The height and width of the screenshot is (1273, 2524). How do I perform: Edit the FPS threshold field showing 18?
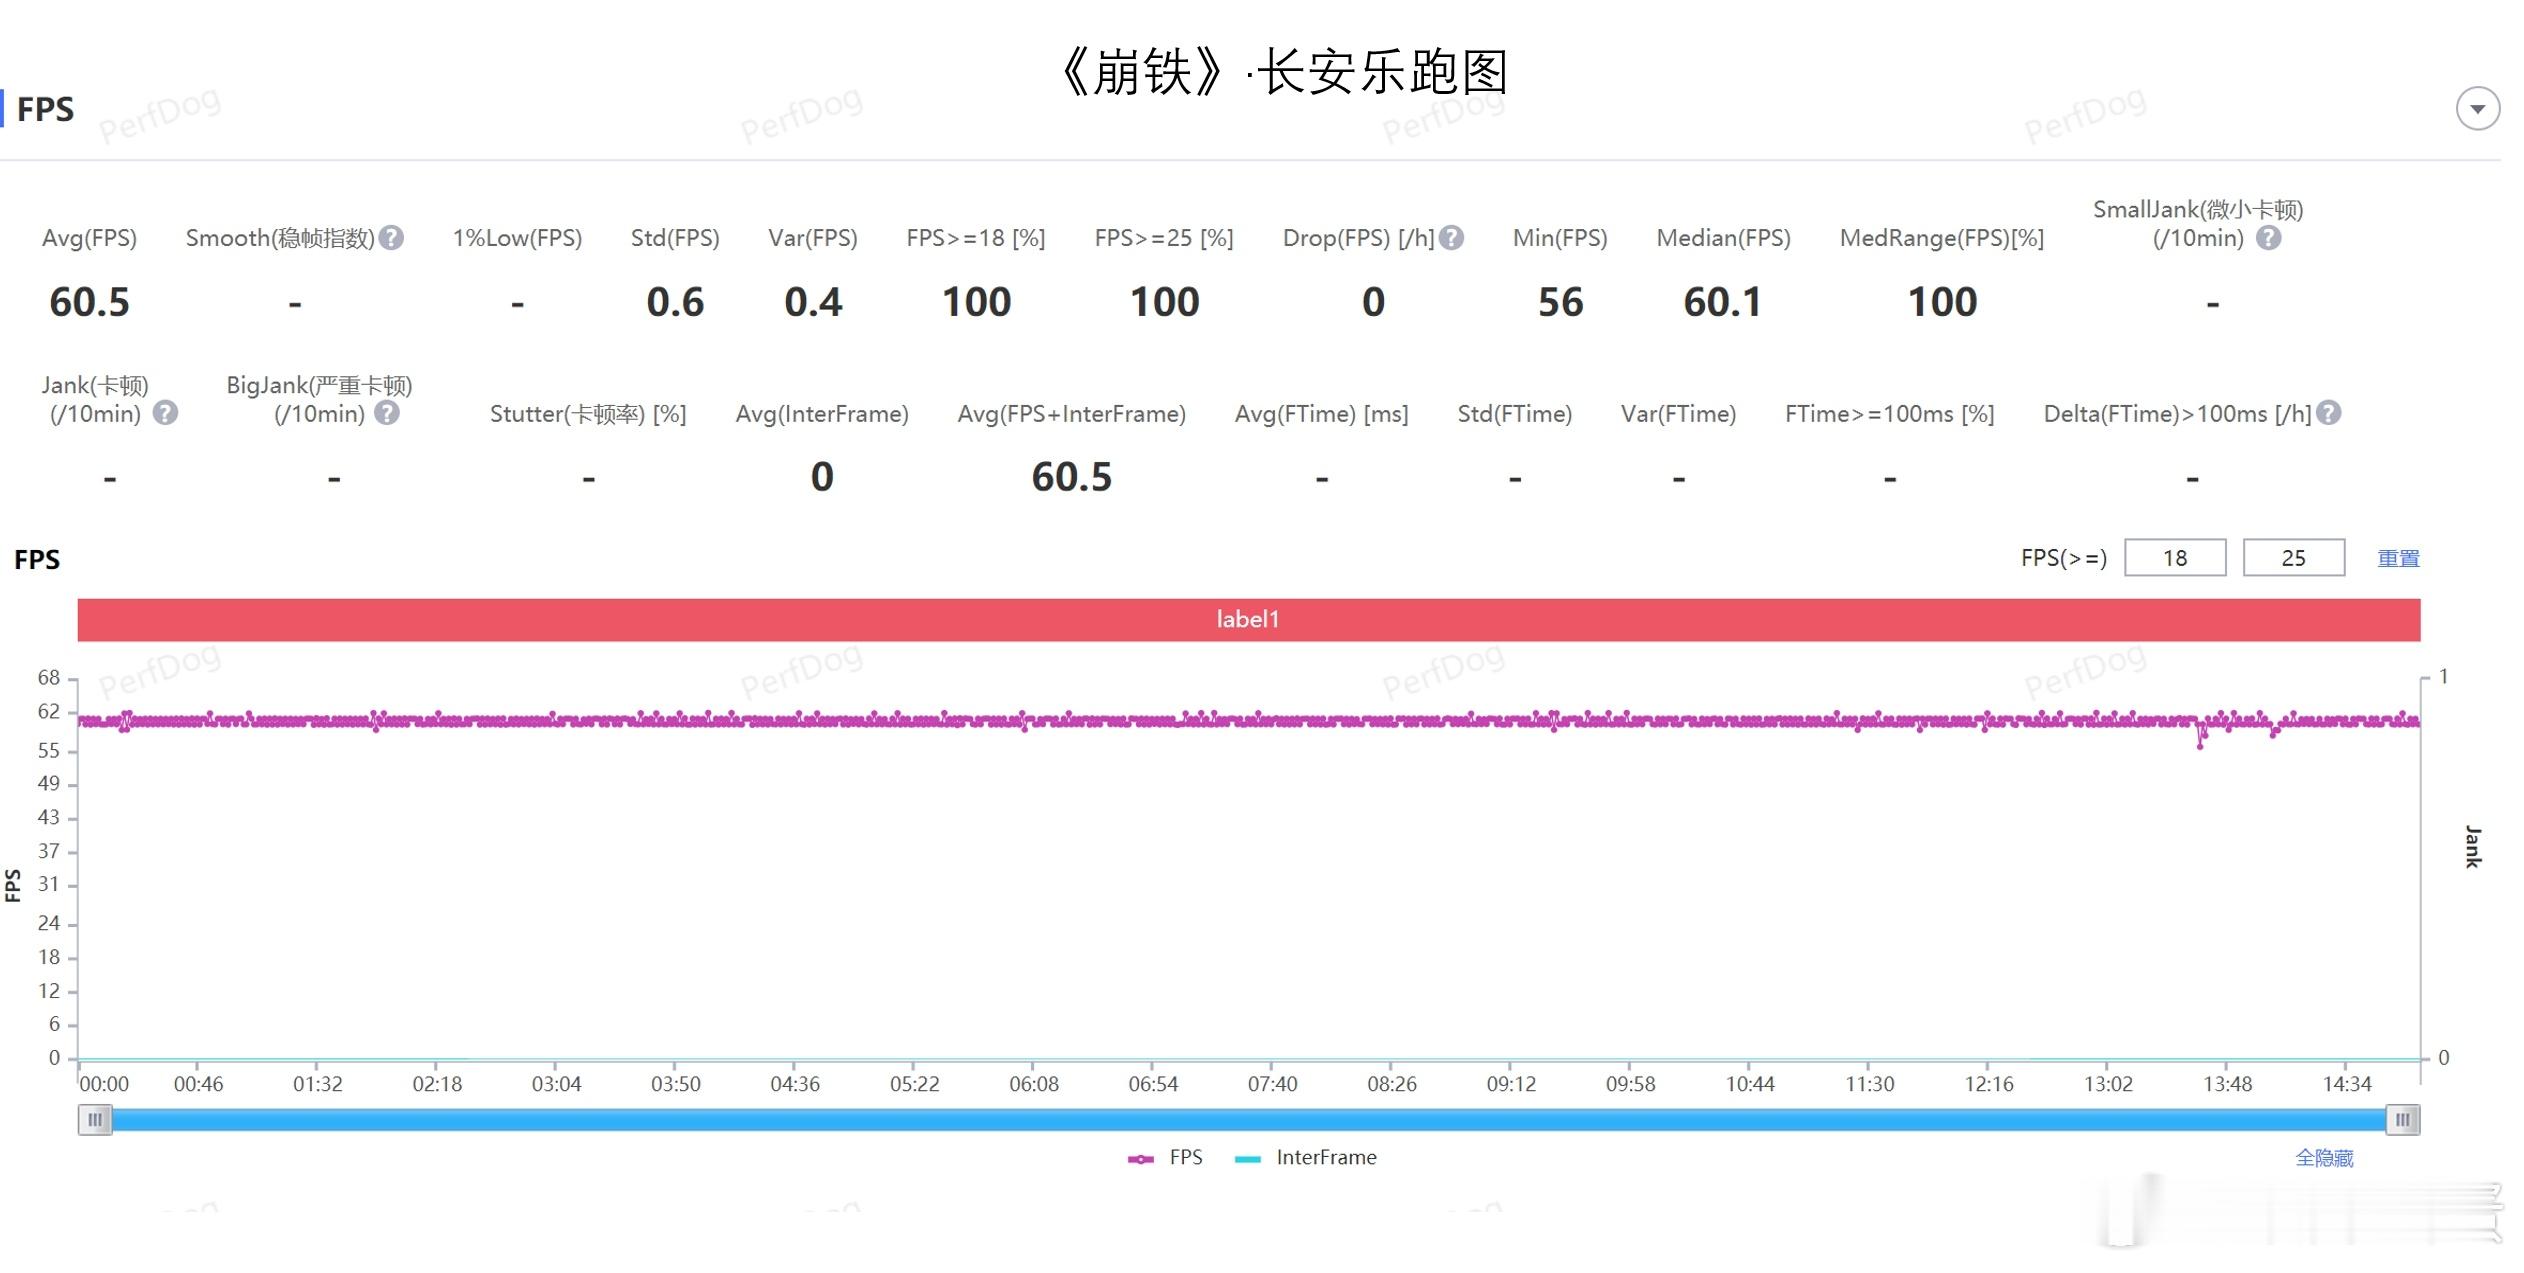(2175, 558)
